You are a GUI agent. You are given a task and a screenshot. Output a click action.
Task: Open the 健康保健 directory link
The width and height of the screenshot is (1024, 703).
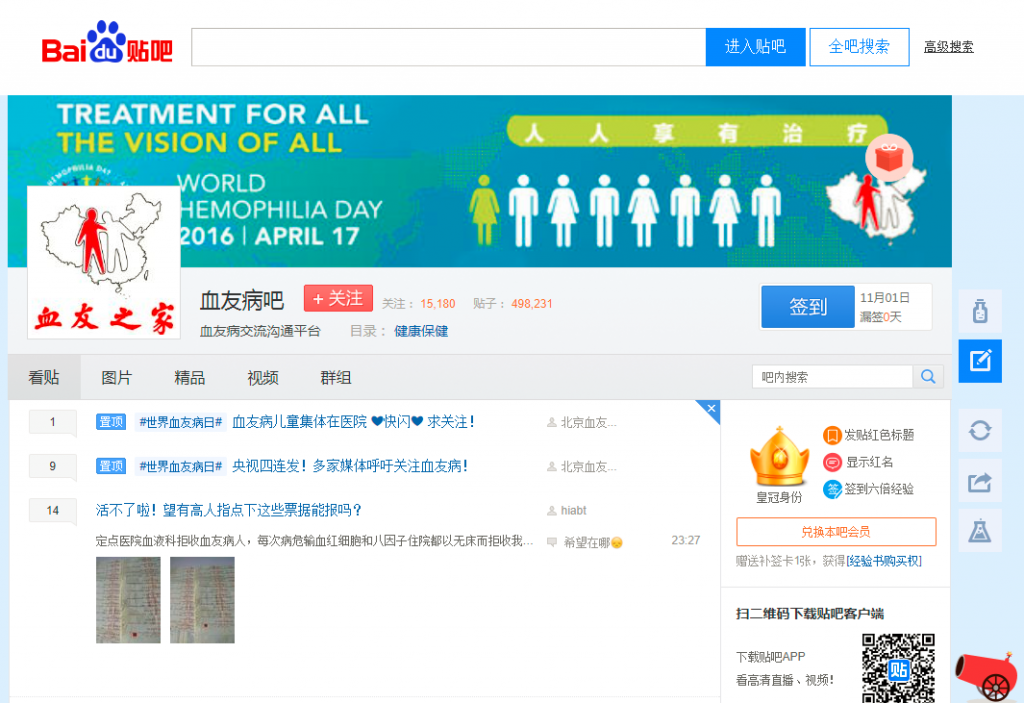pyautogui.click(x=421, y=331)
